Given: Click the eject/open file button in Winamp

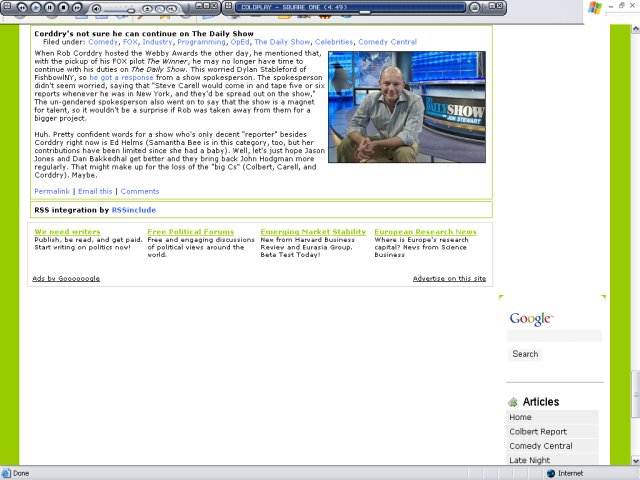Looking at the screenshot, I should (x=148, y=9).
